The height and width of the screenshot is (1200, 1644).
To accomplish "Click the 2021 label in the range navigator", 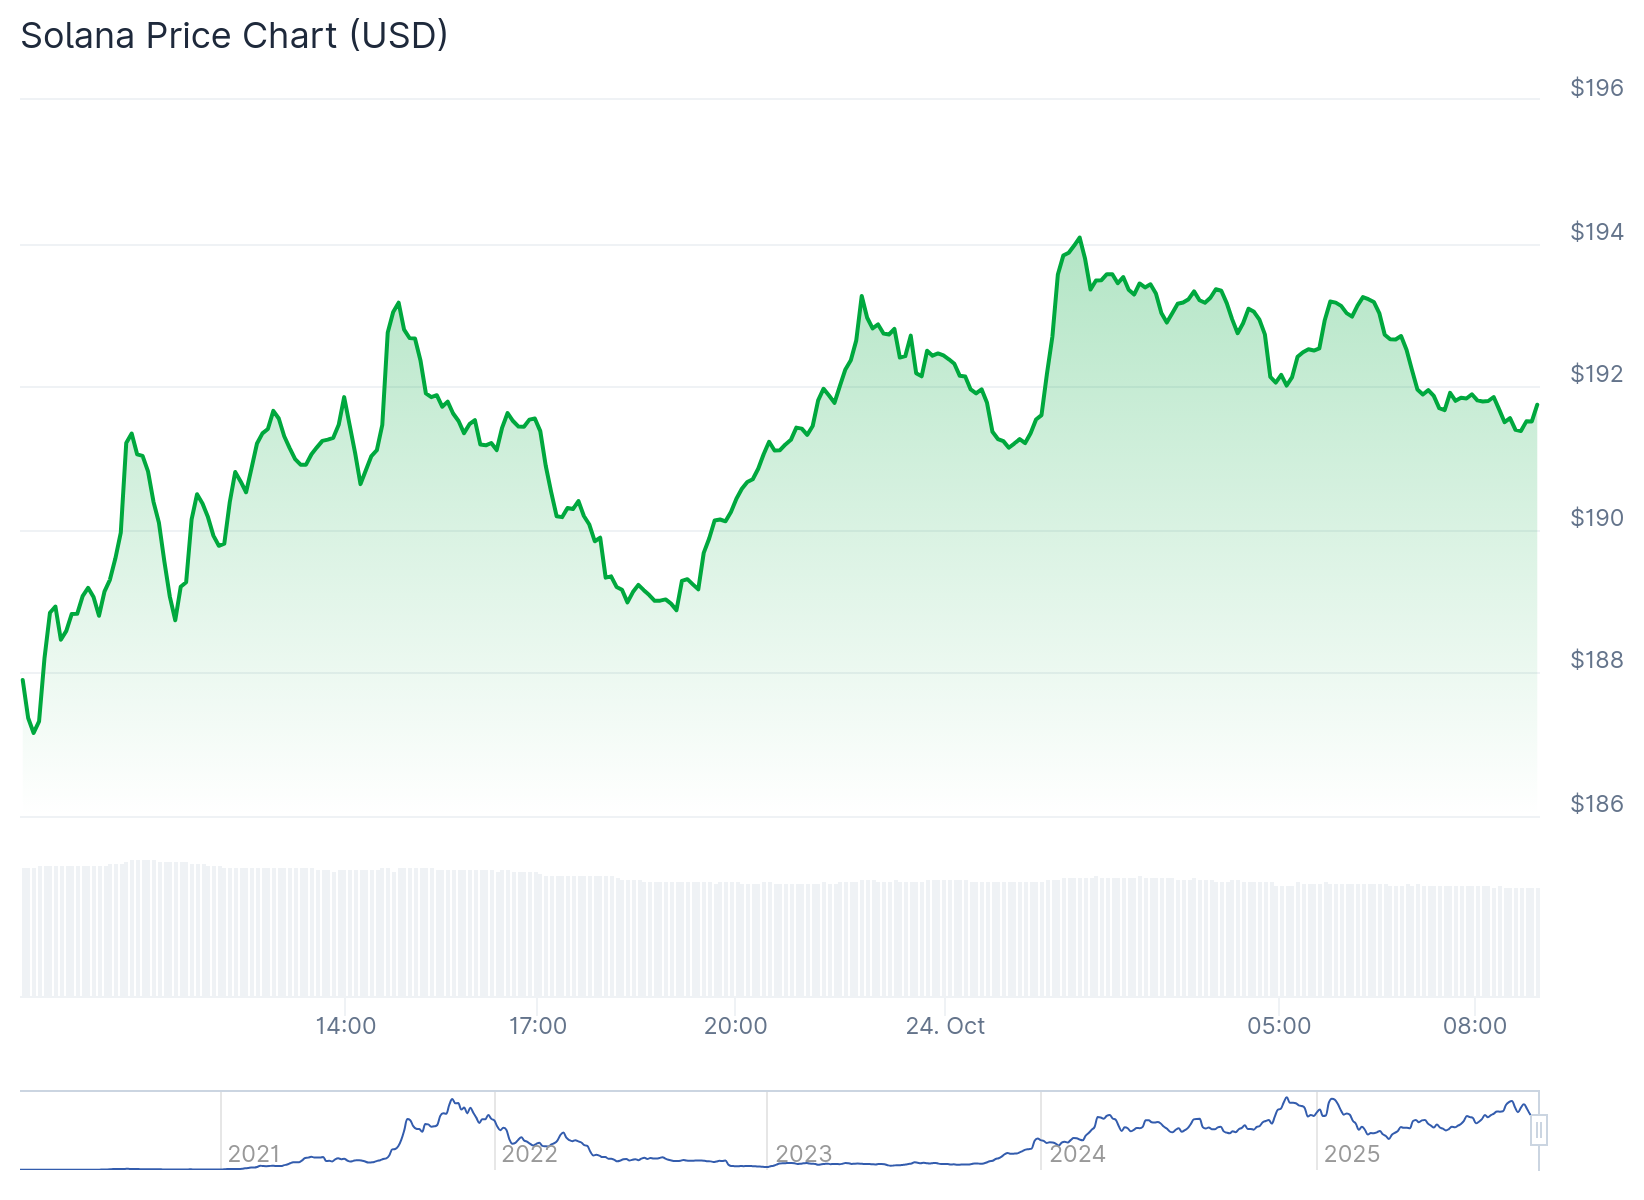I will 254,1154.
